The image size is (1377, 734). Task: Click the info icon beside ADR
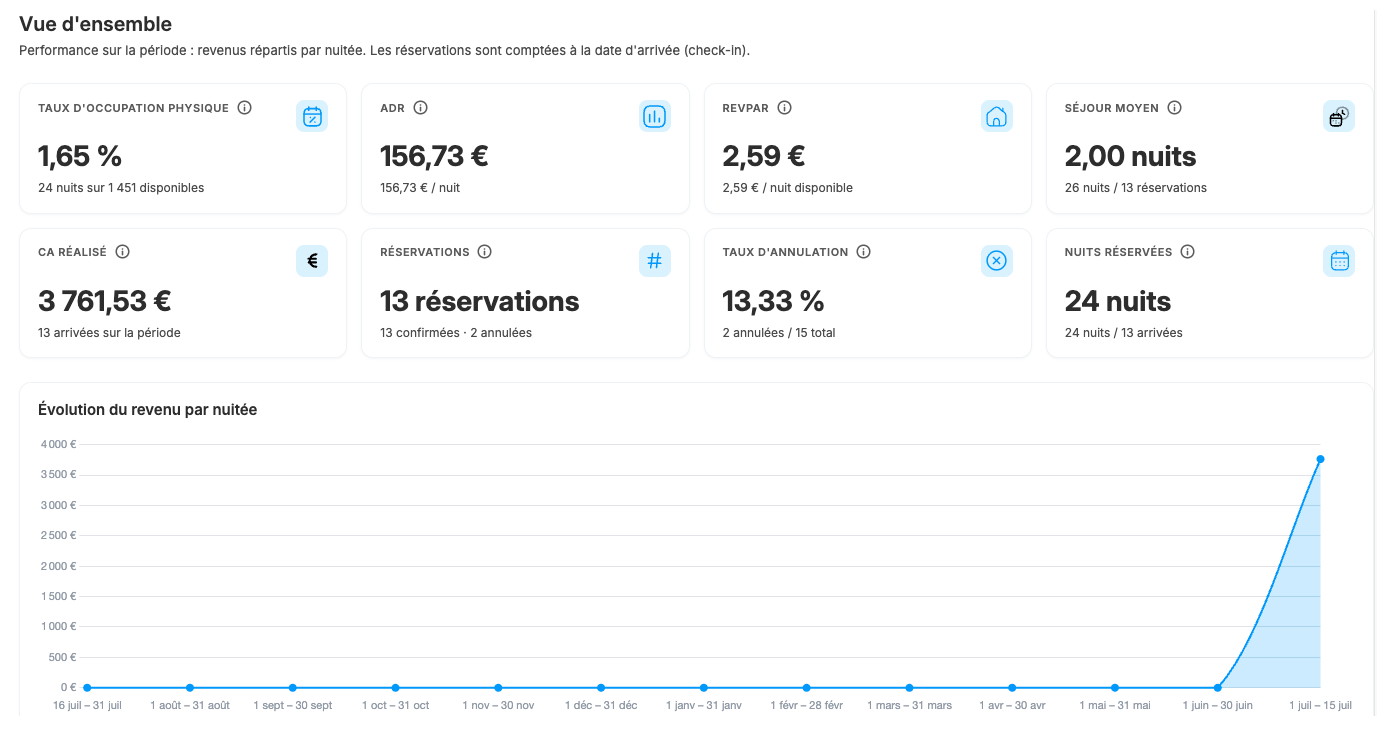[421, 108]
